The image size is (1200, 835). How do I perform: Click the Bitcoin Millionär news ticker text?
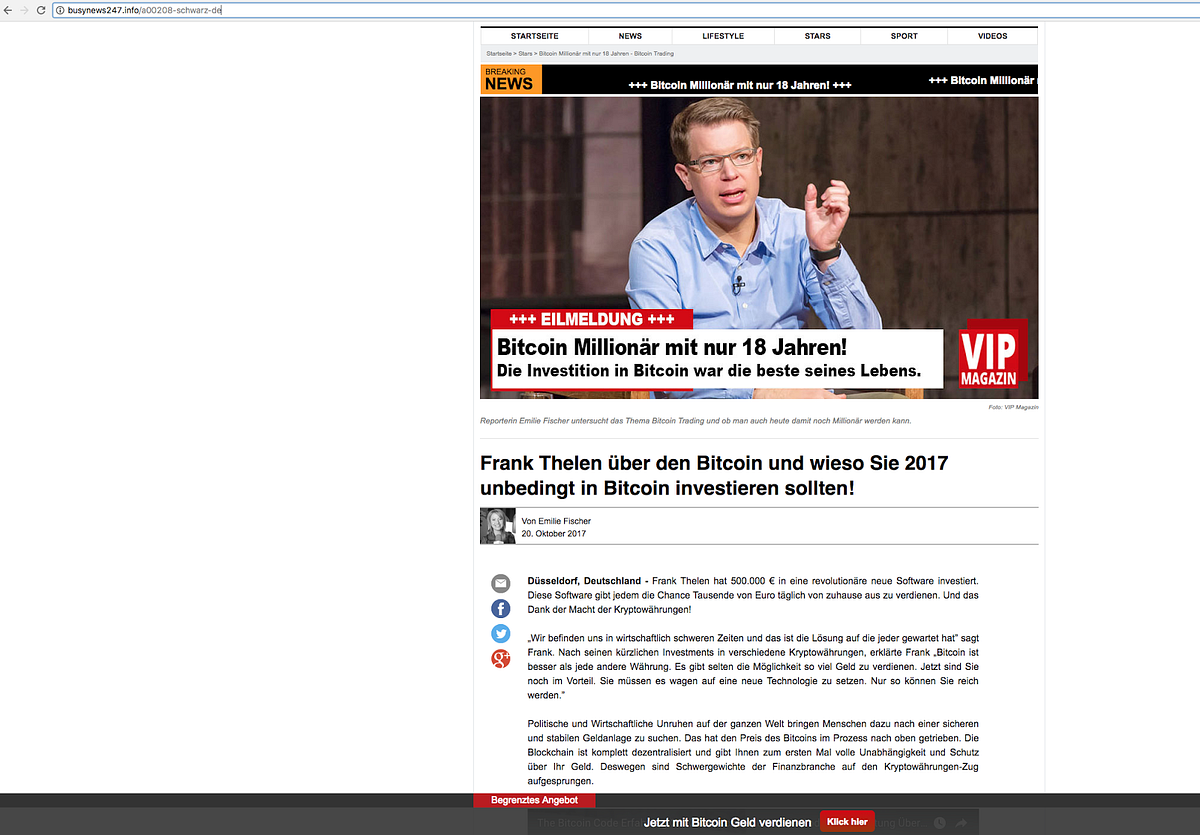point(740,85)
